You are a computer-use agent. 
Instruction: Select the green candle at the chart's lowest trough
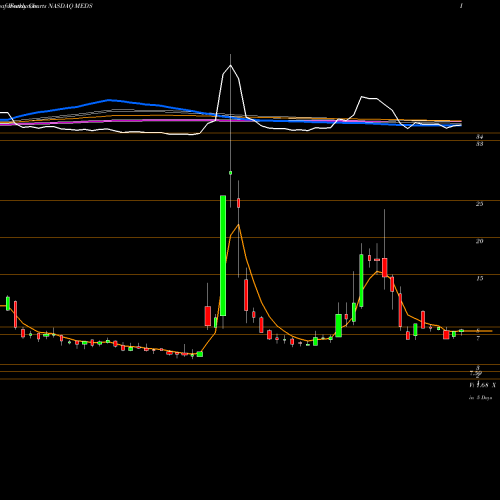click(200, 354)
